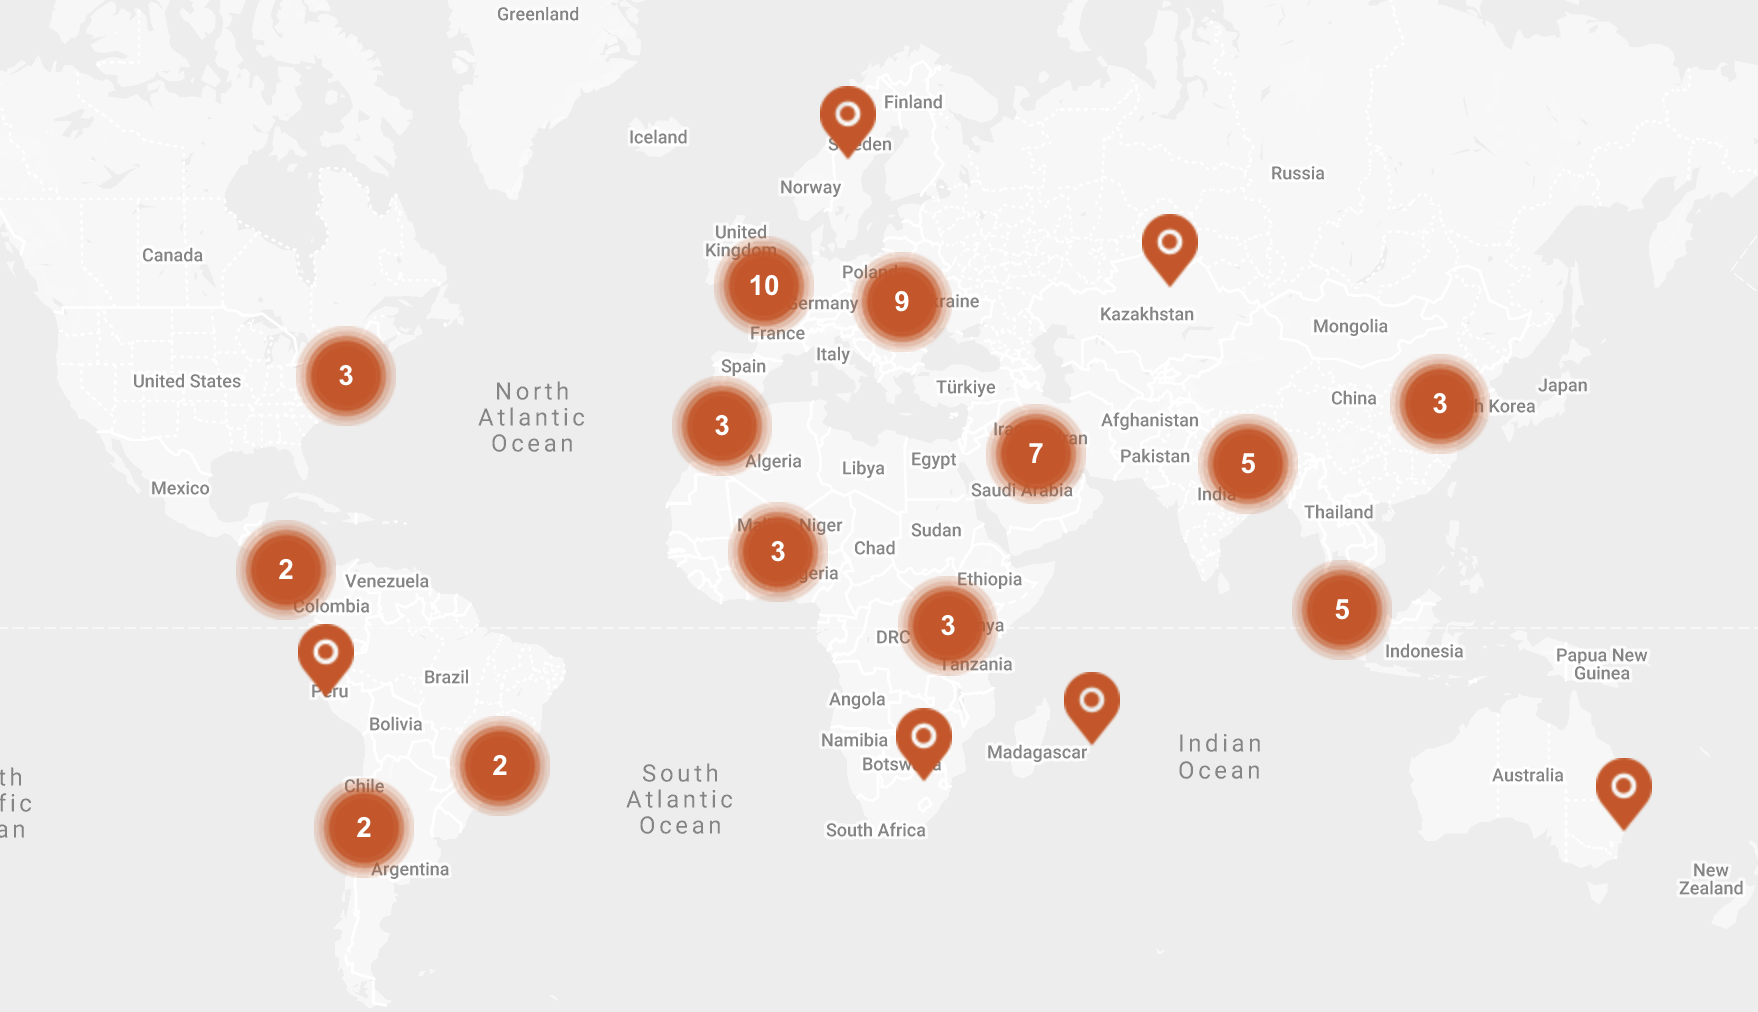Click the cluster of 3 in eastern United States
The image size is (1758, 1012).
(346, 376)
